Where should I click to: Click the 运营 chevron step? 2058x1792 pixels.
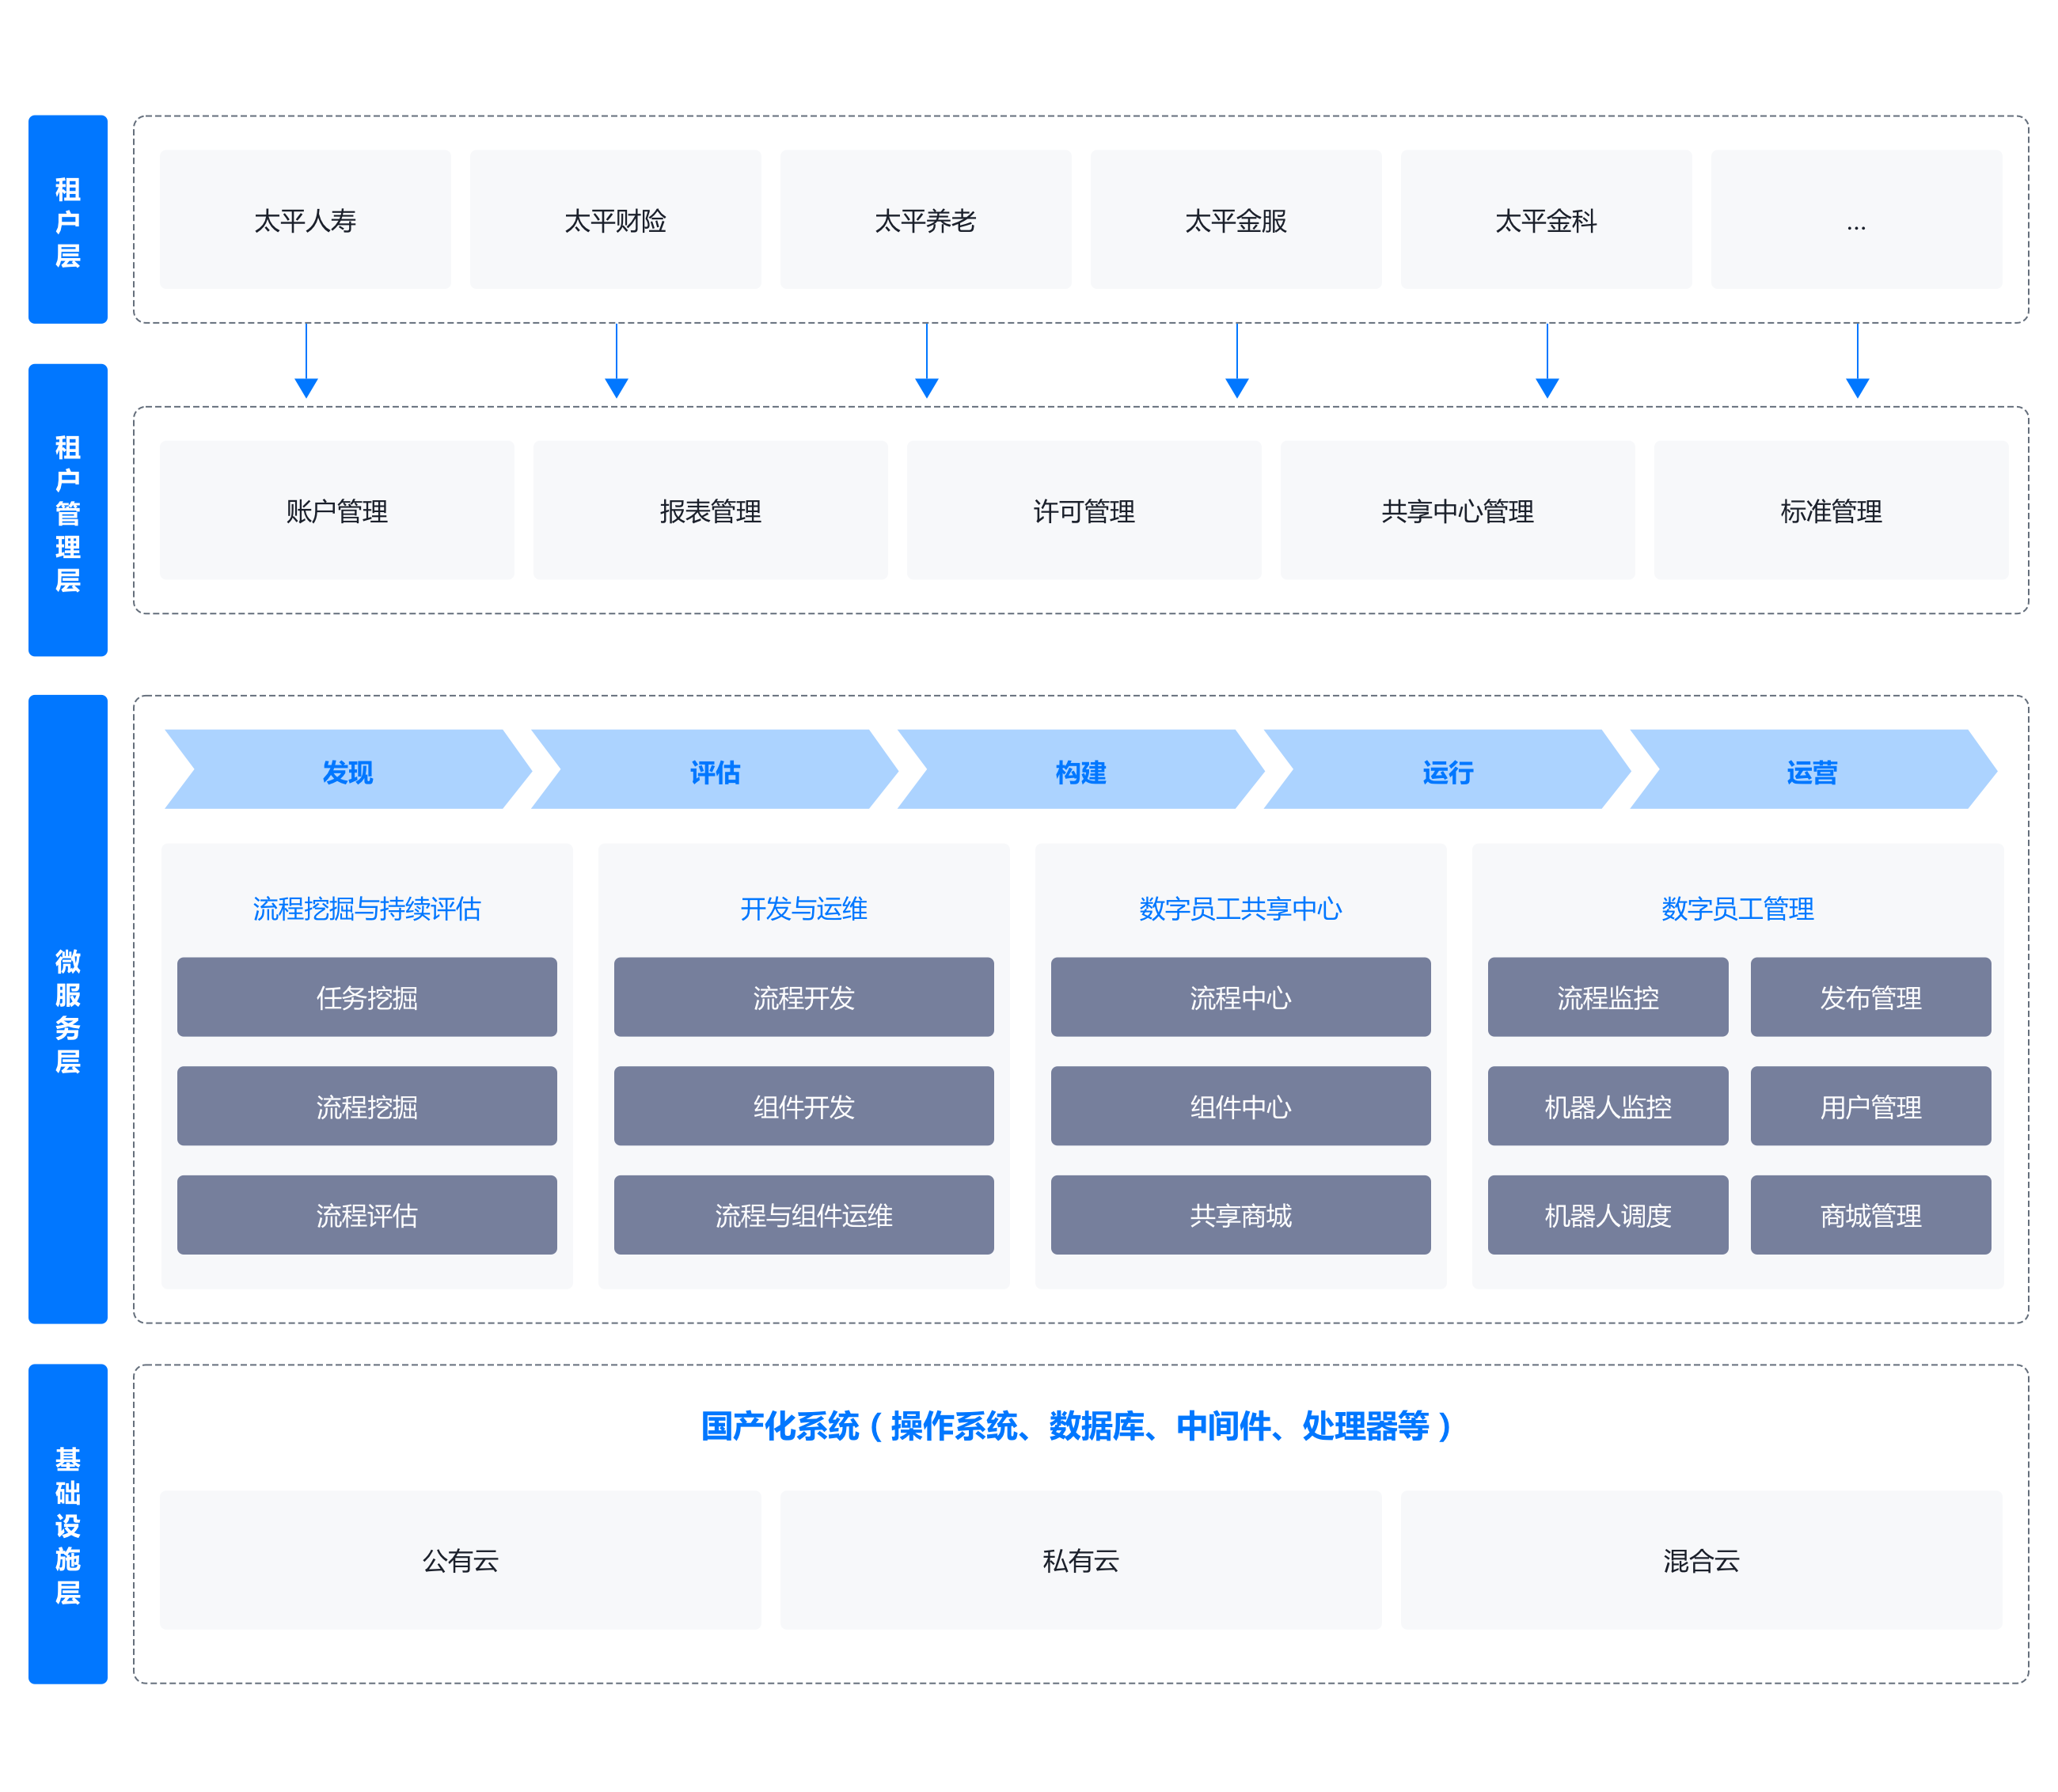[x=1813, y=769]
